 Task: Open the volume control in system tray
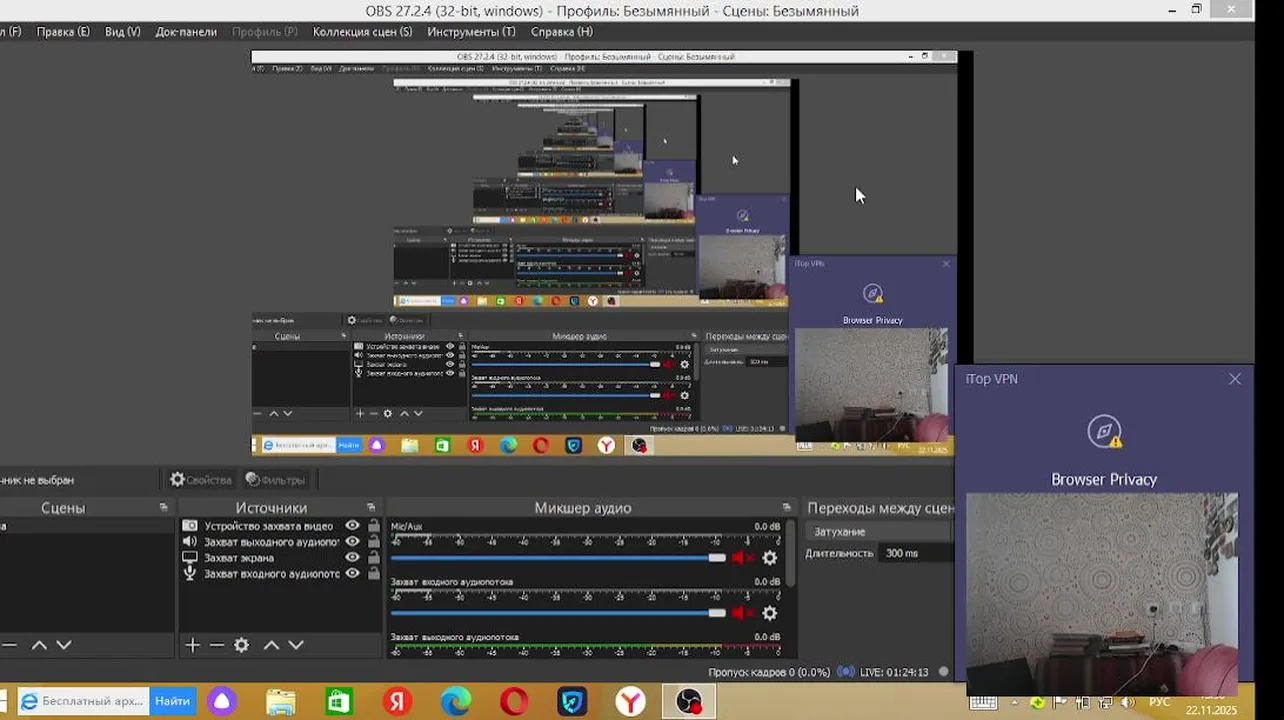click(x=1127, y=703)
